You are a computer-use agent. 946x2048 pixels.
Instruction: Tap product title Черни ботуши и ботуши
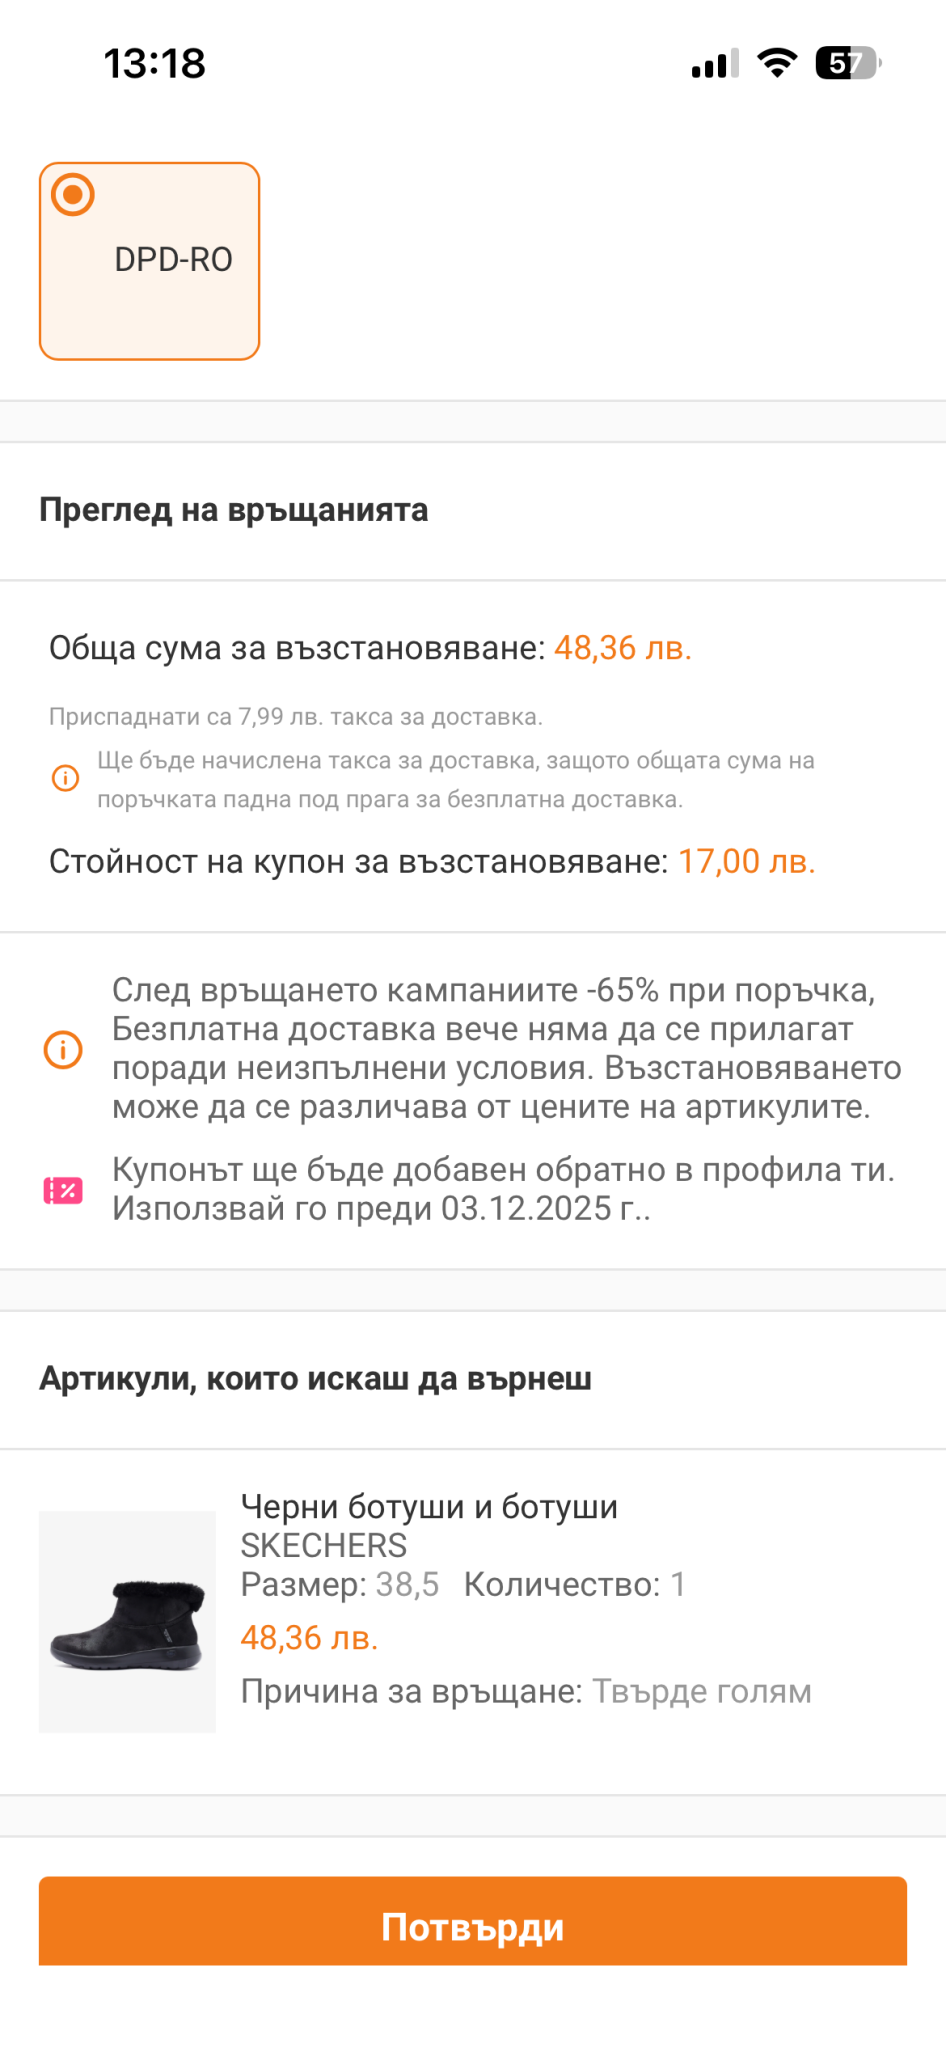click(x=429, y=1506)
